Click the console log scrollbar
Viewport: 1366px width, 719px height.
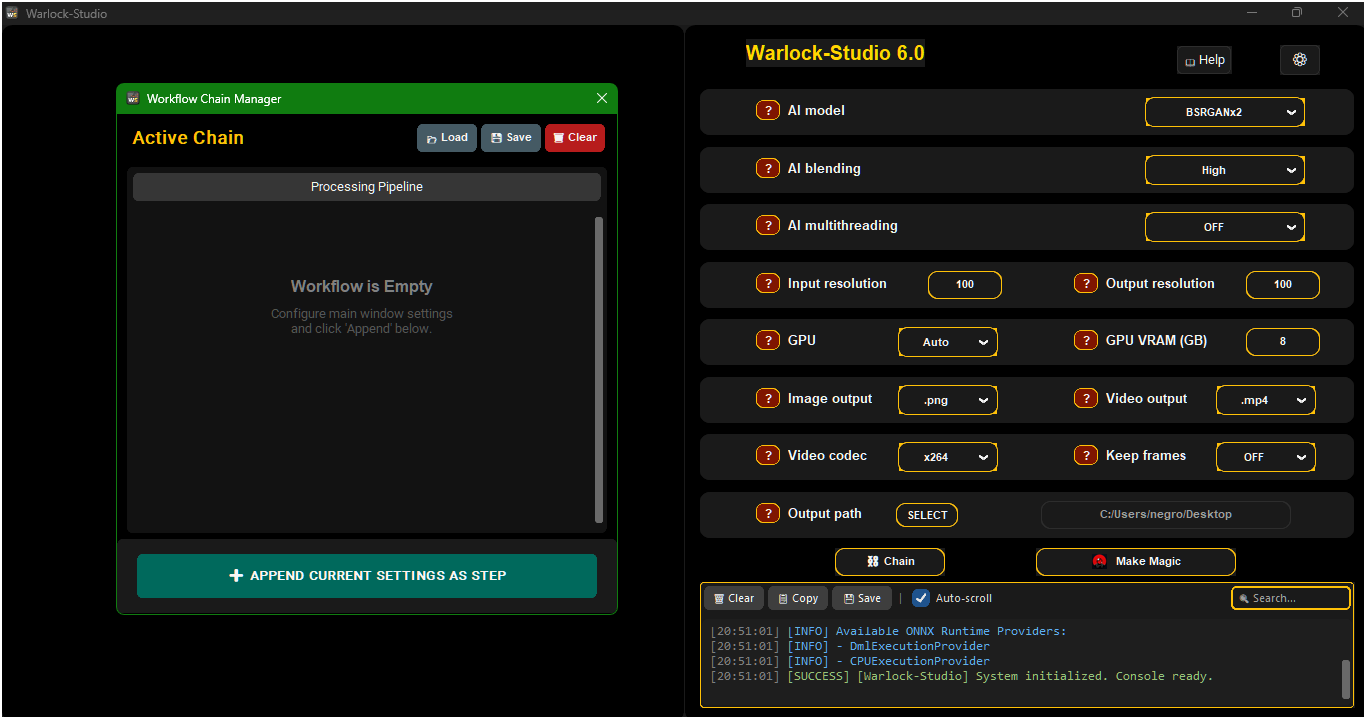[1346, 680]
